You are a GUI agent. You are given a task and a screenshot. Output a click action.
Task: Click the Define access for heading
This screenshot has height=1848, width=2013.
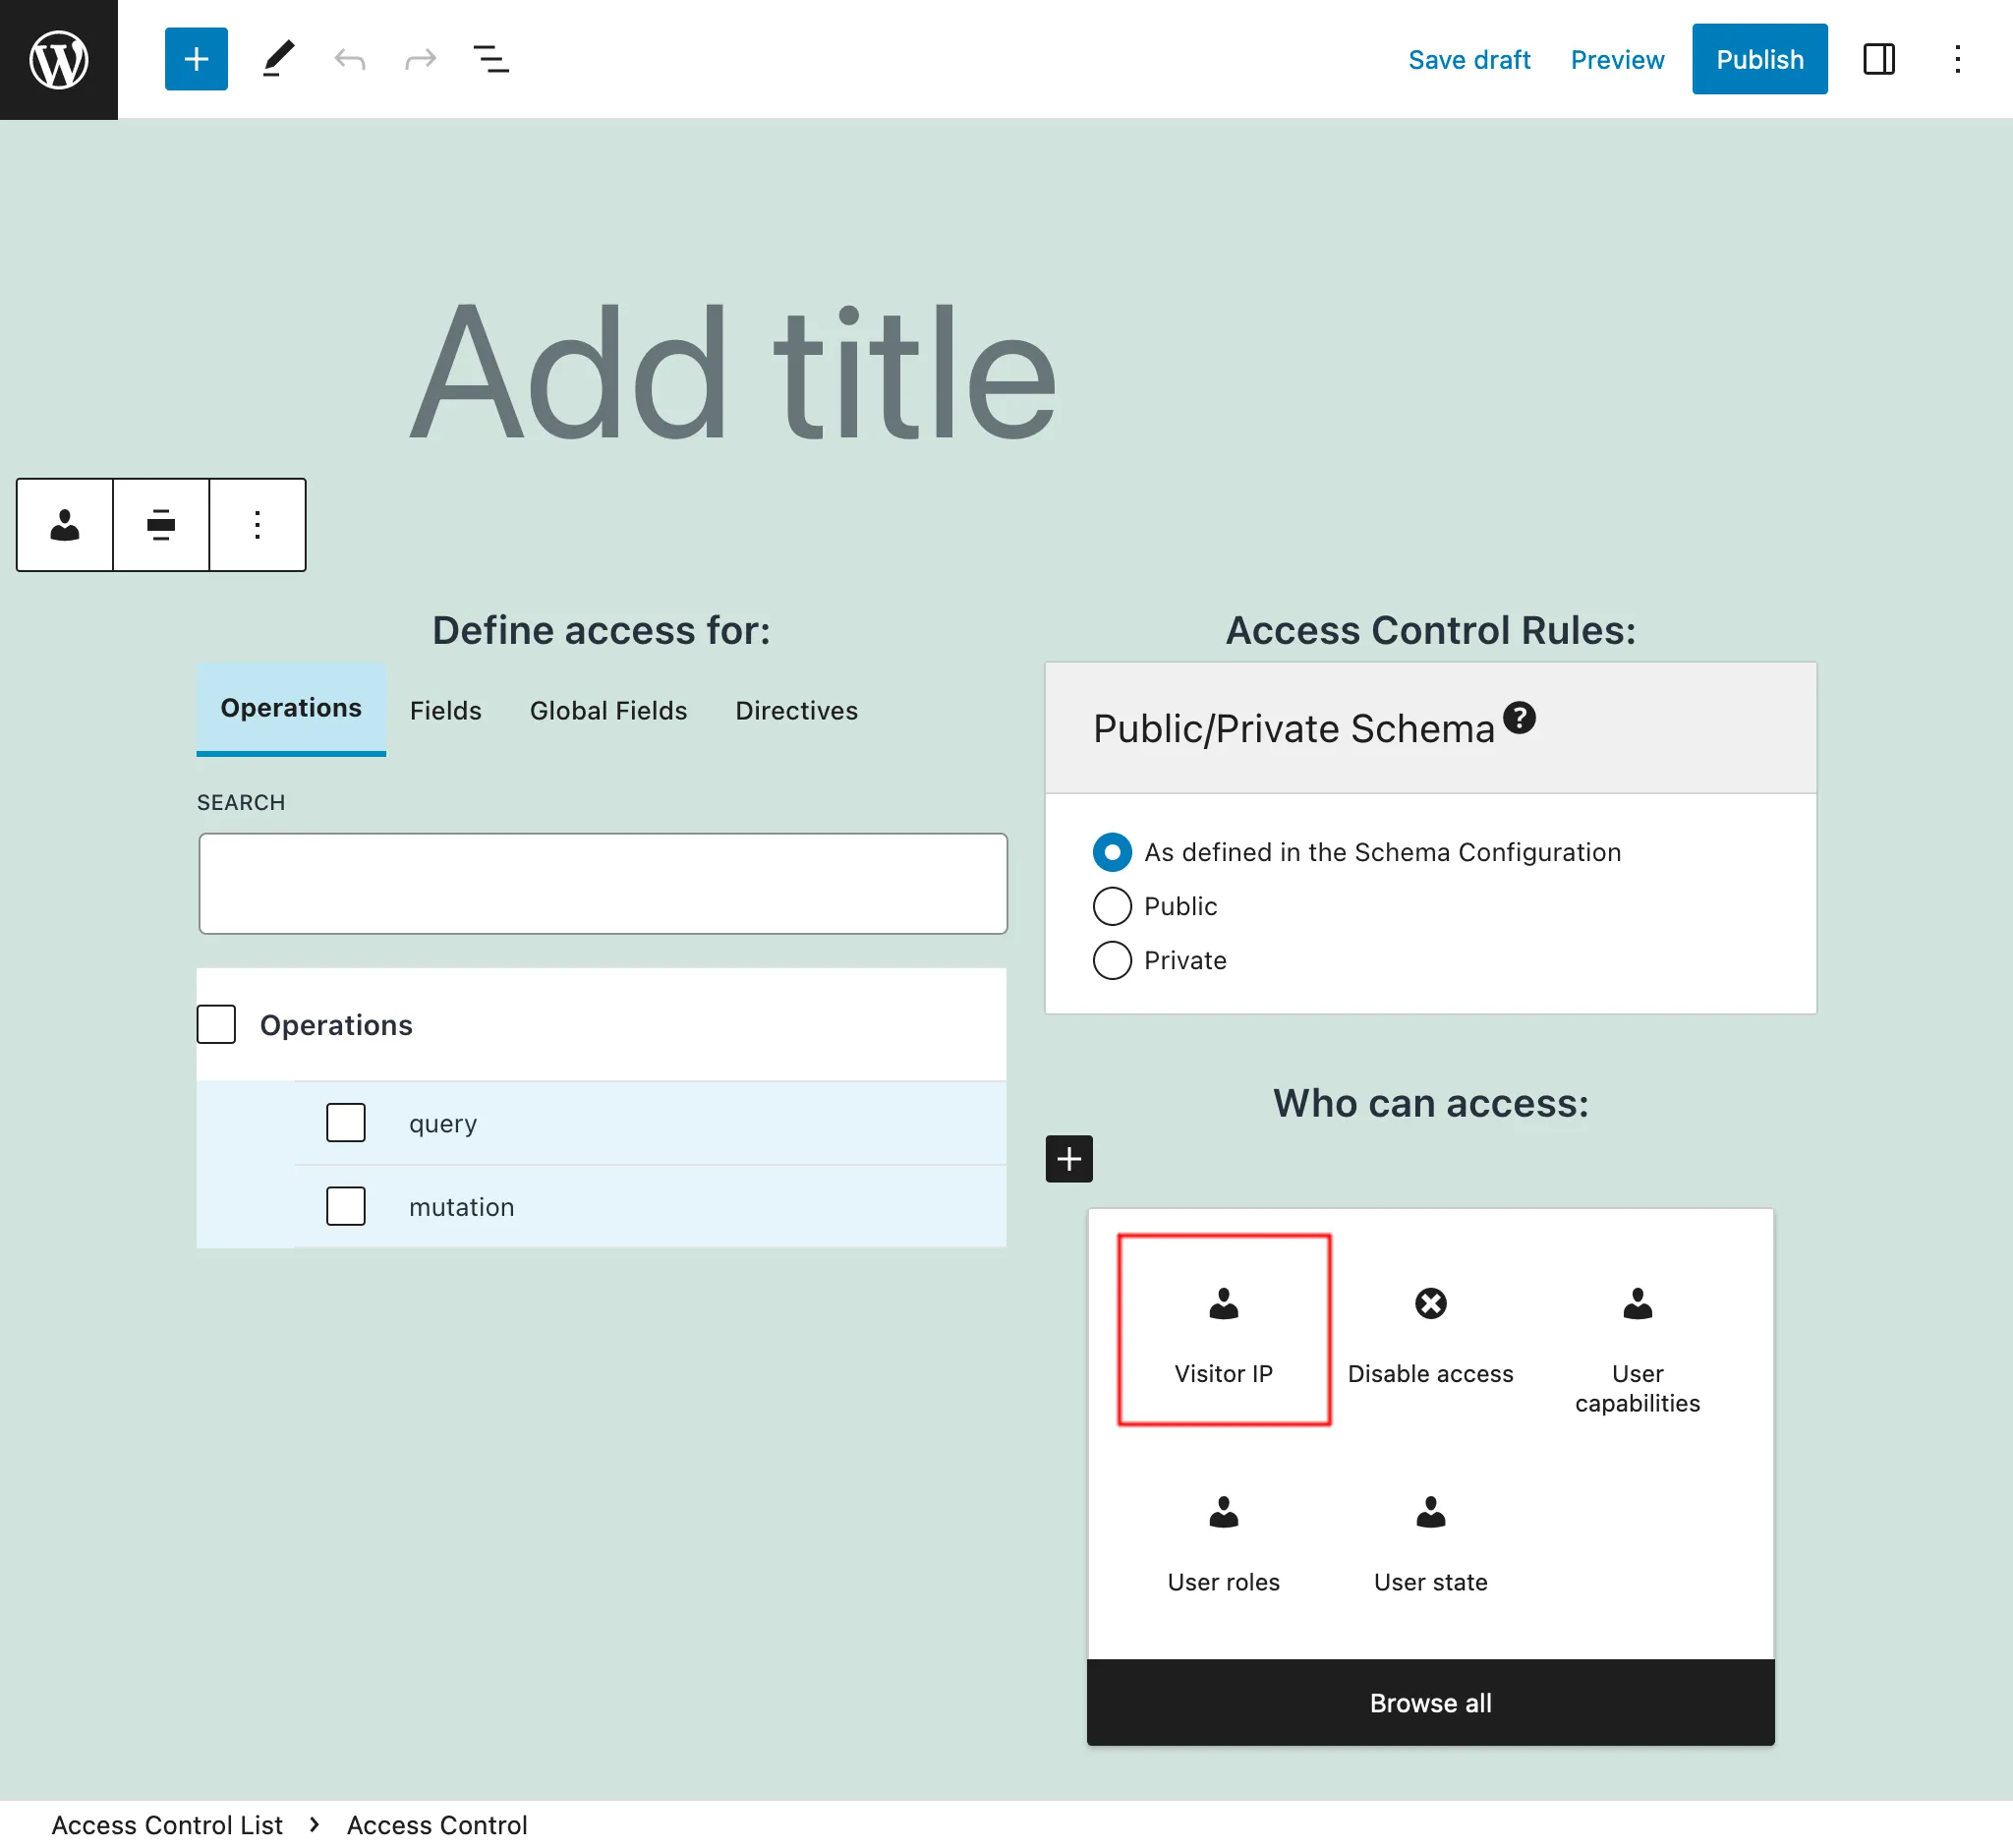point(601,631)
